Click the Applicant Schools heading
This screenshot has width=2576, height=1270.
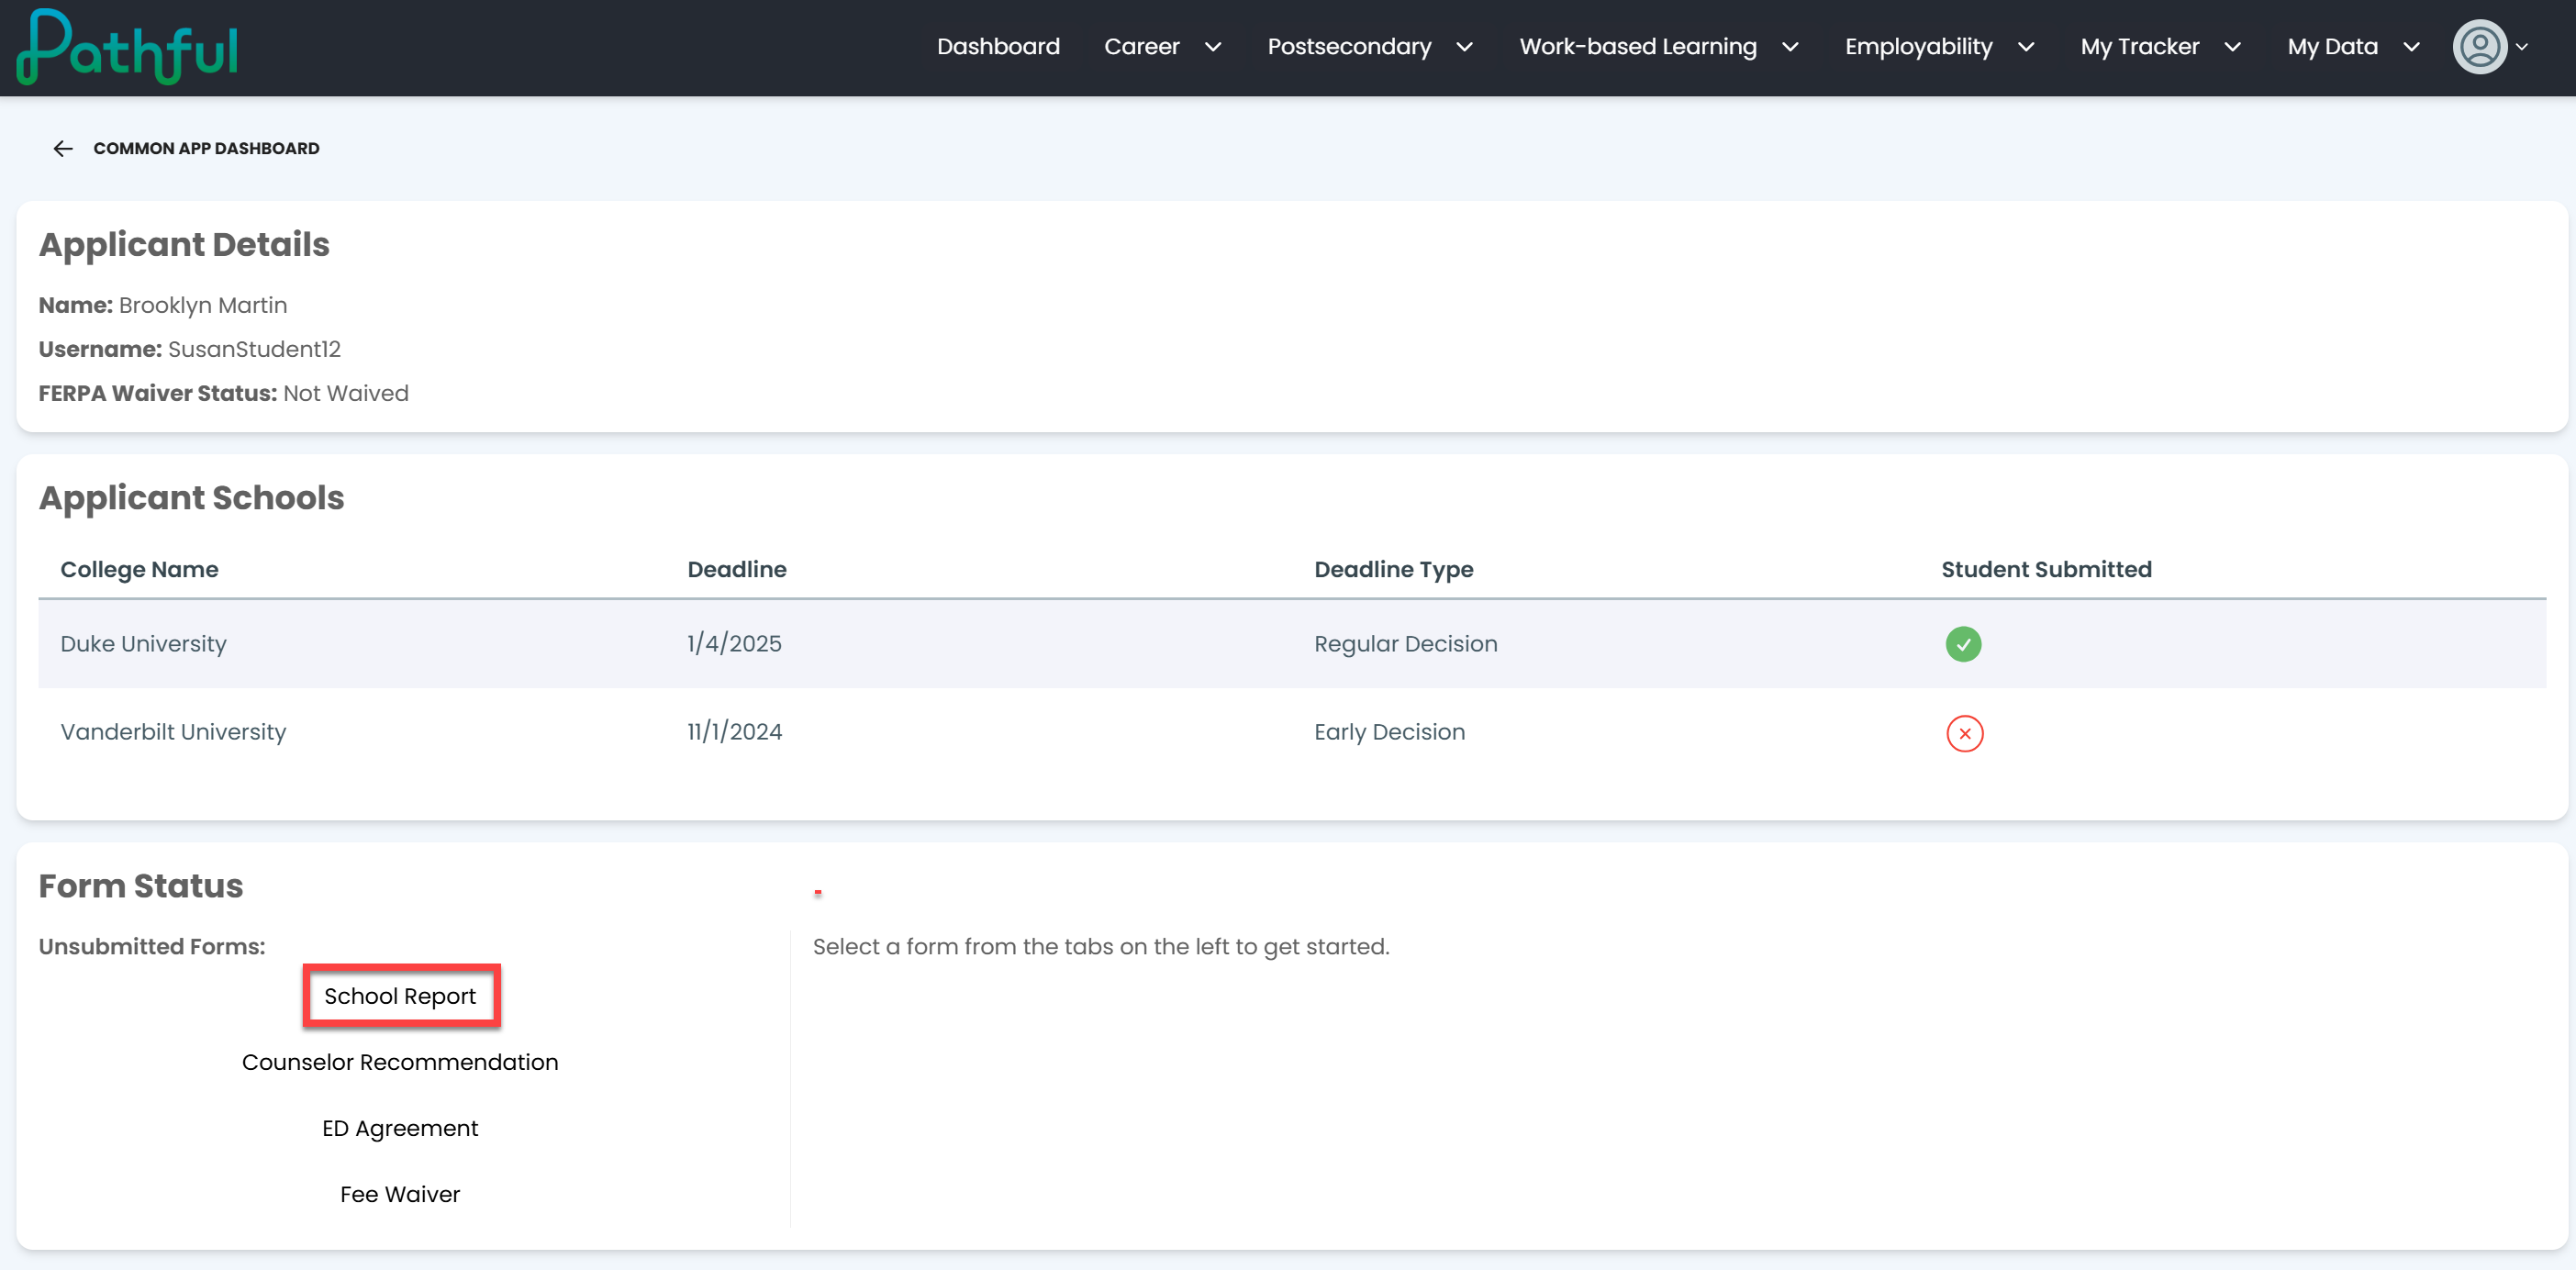(x=191, y=498)
